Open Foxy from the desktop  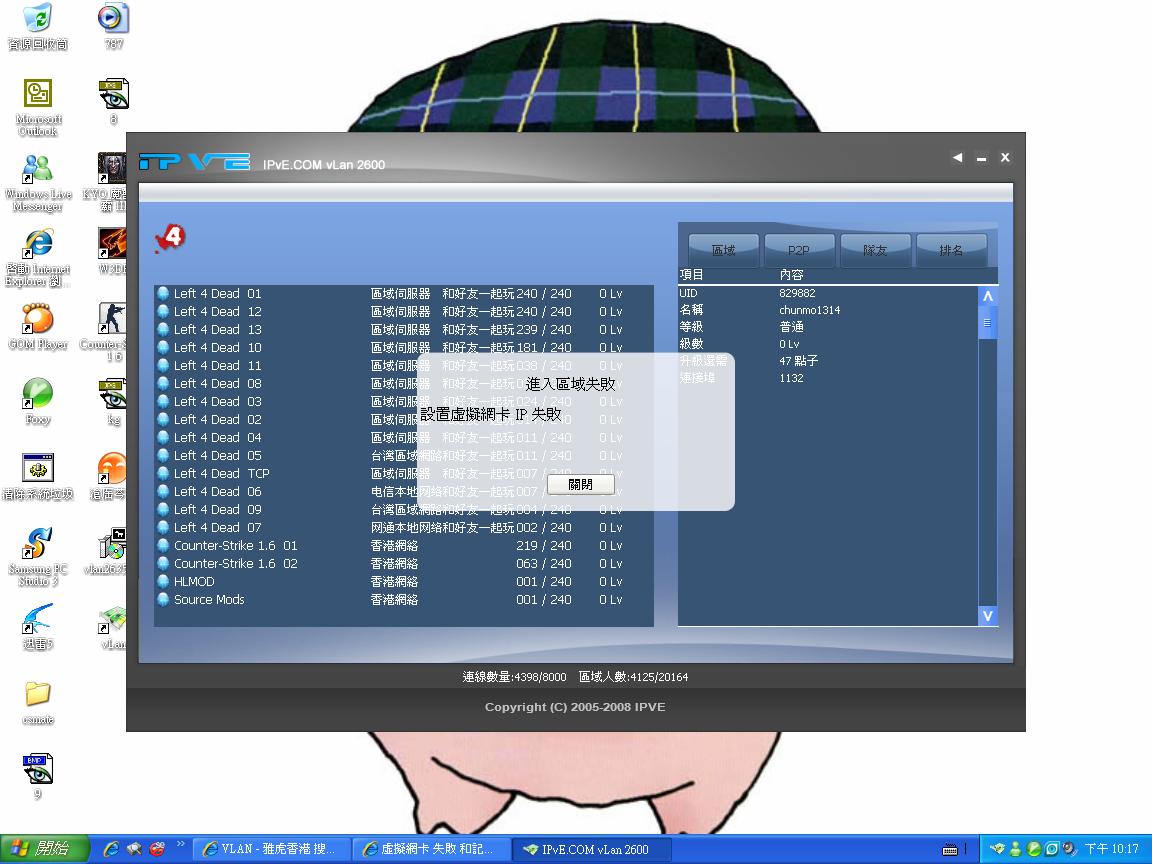pos(37,395)
